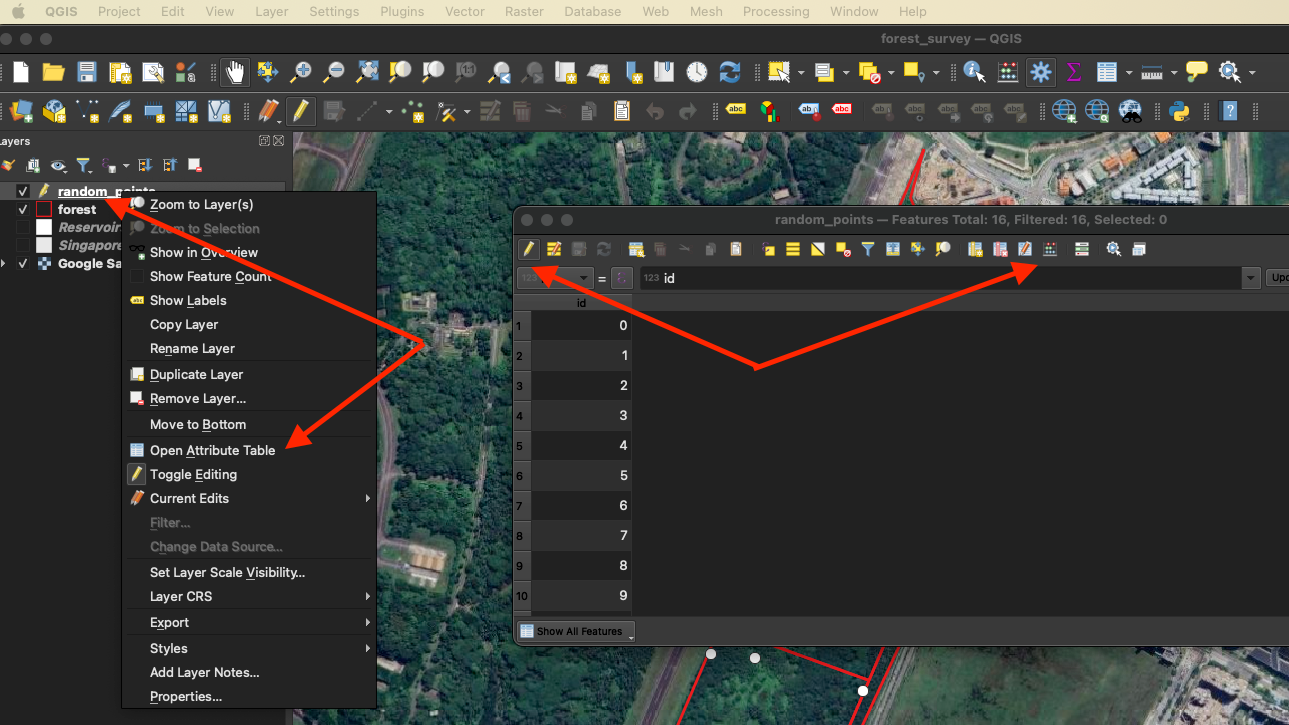Toggle editing pencil in main toolbar
This screenshot has width=1289, height=725.
pyautogui.click(x=300, y=110)
